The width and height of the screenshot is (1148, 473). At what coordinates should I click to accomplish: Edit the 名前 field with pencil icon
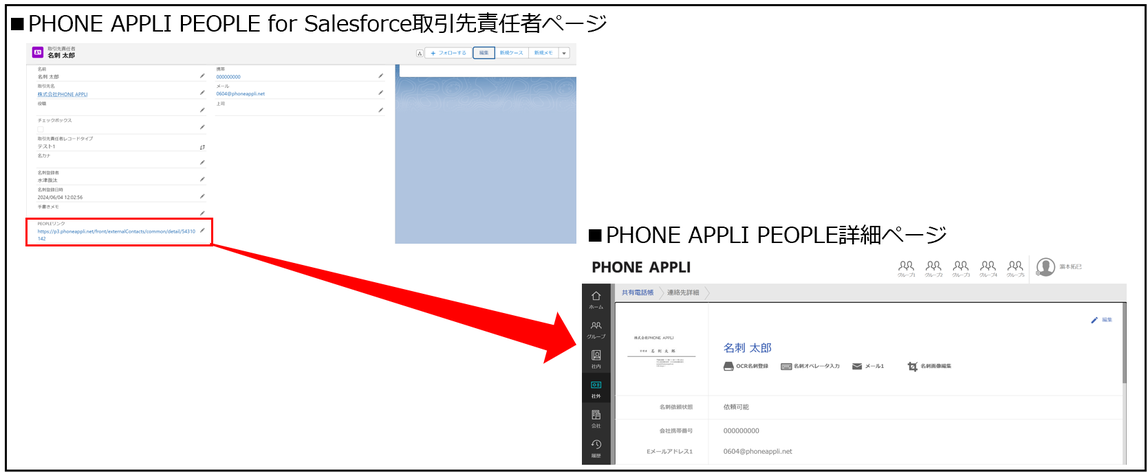(x=202, y=75)
